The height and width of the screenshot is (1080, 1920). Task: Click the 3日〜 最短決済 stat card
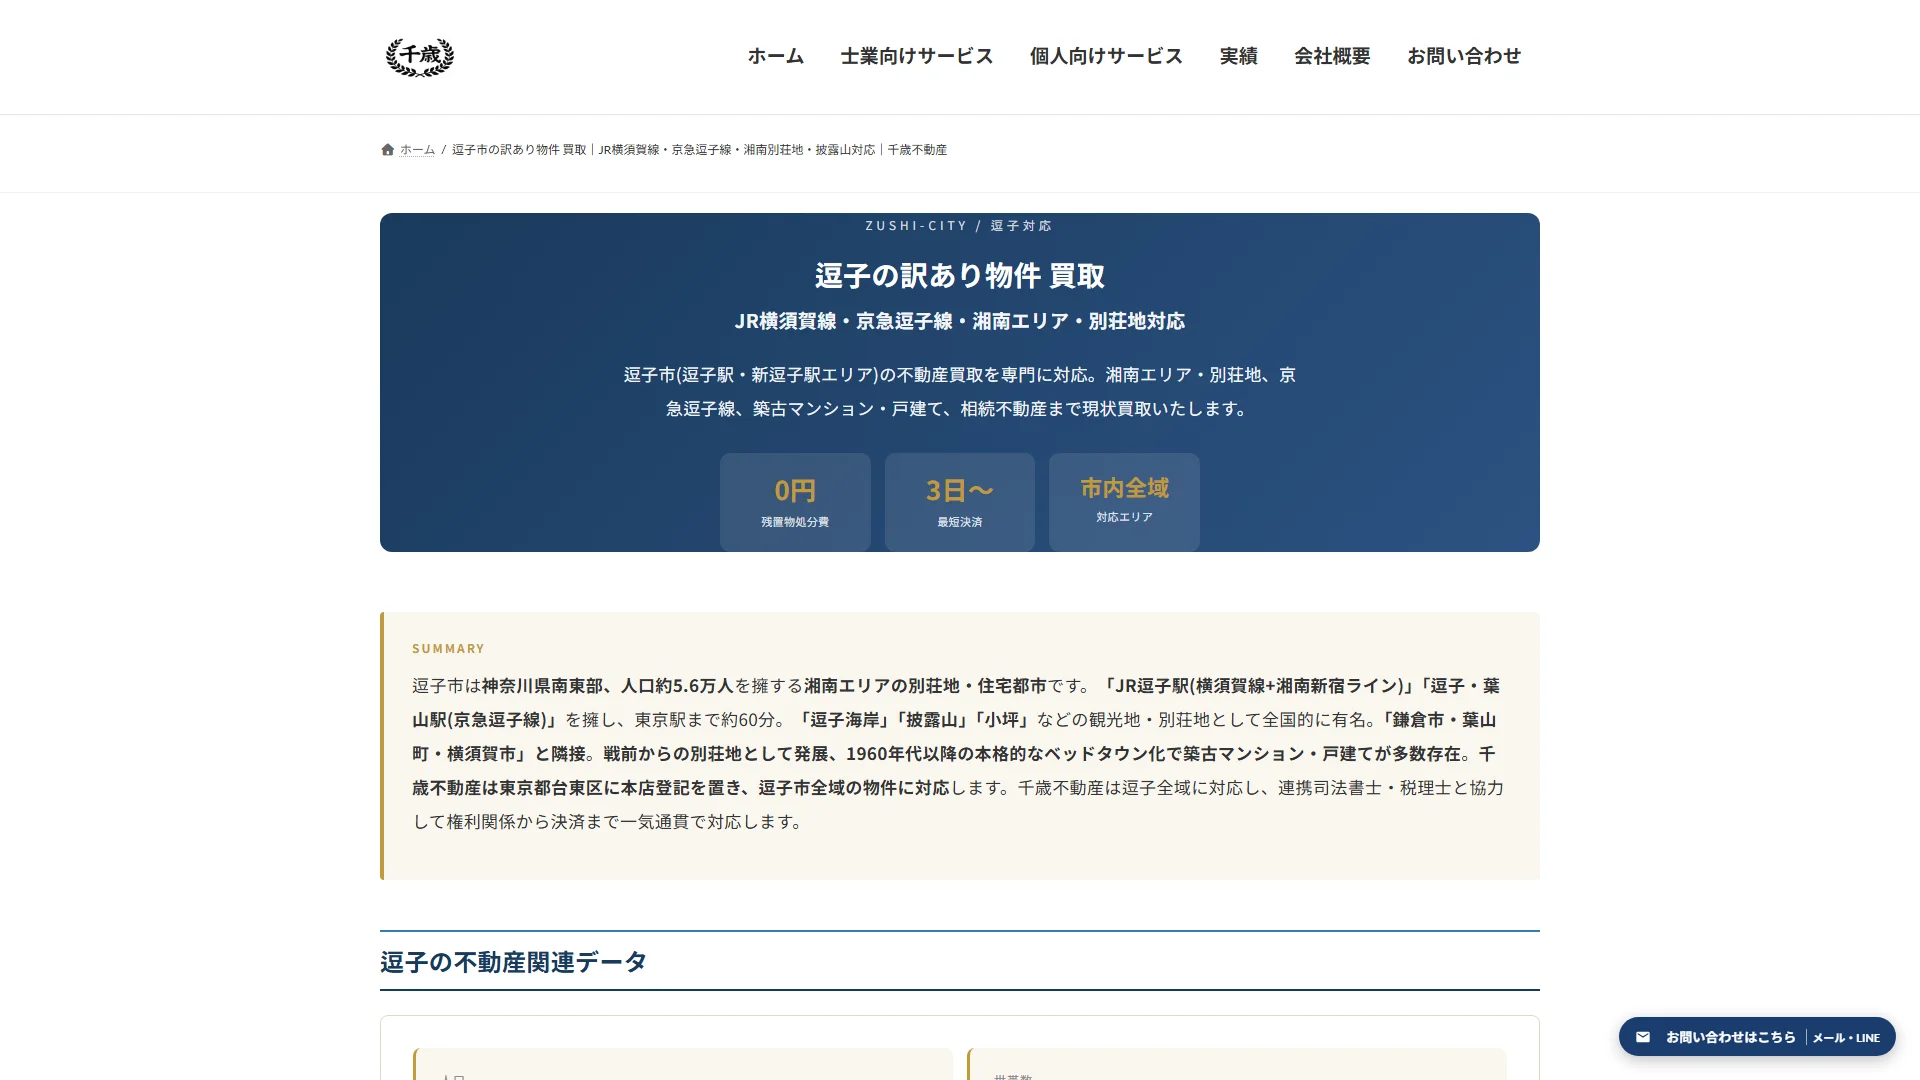960,502
